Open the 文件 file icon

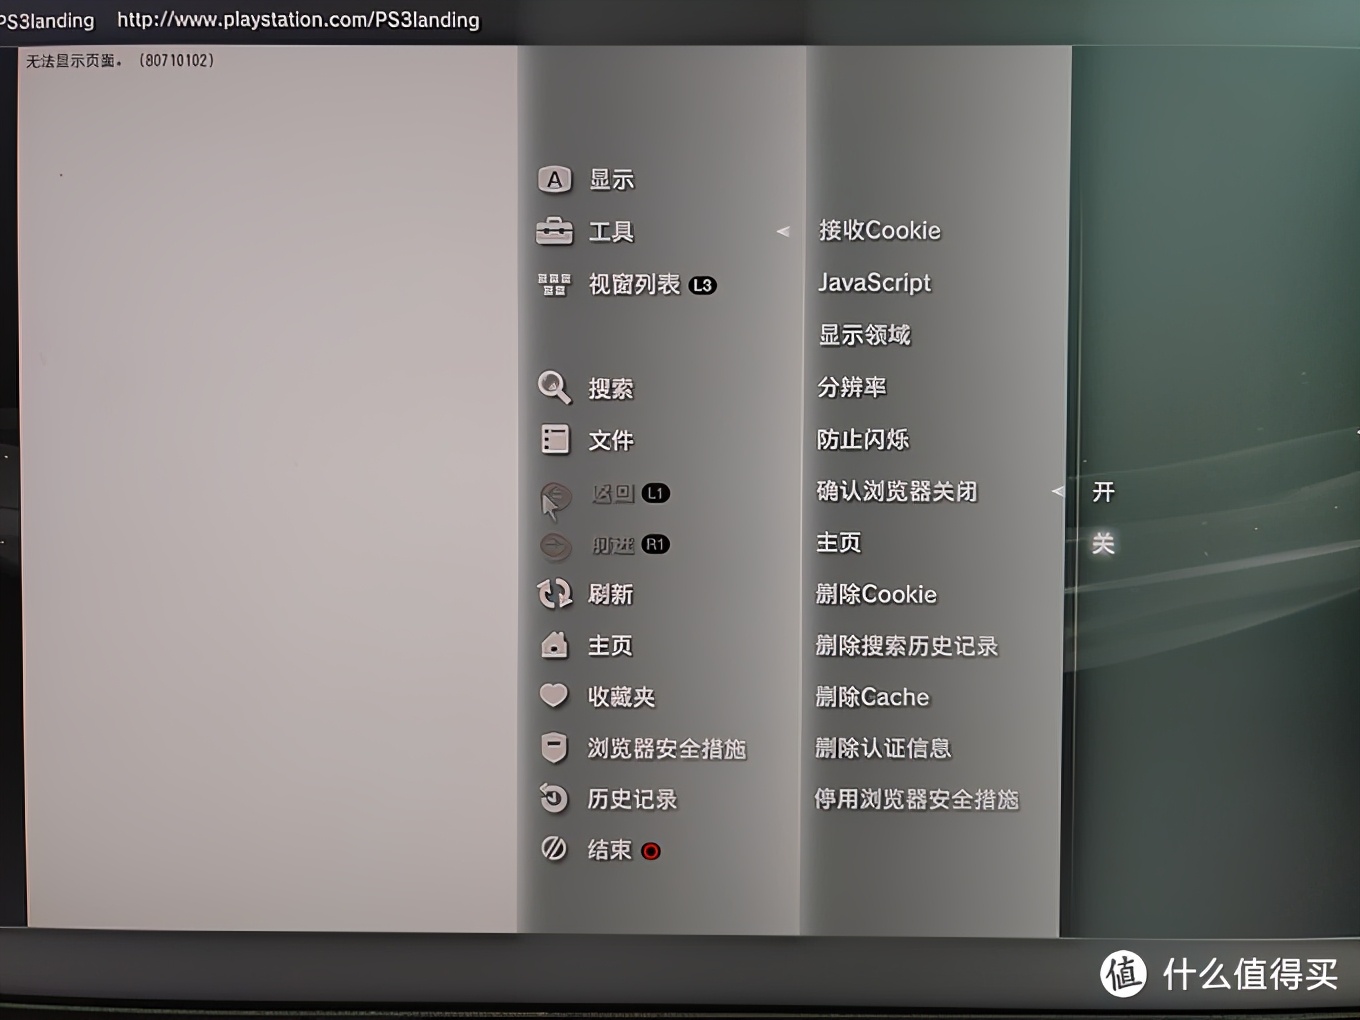(x=555, y=439)
